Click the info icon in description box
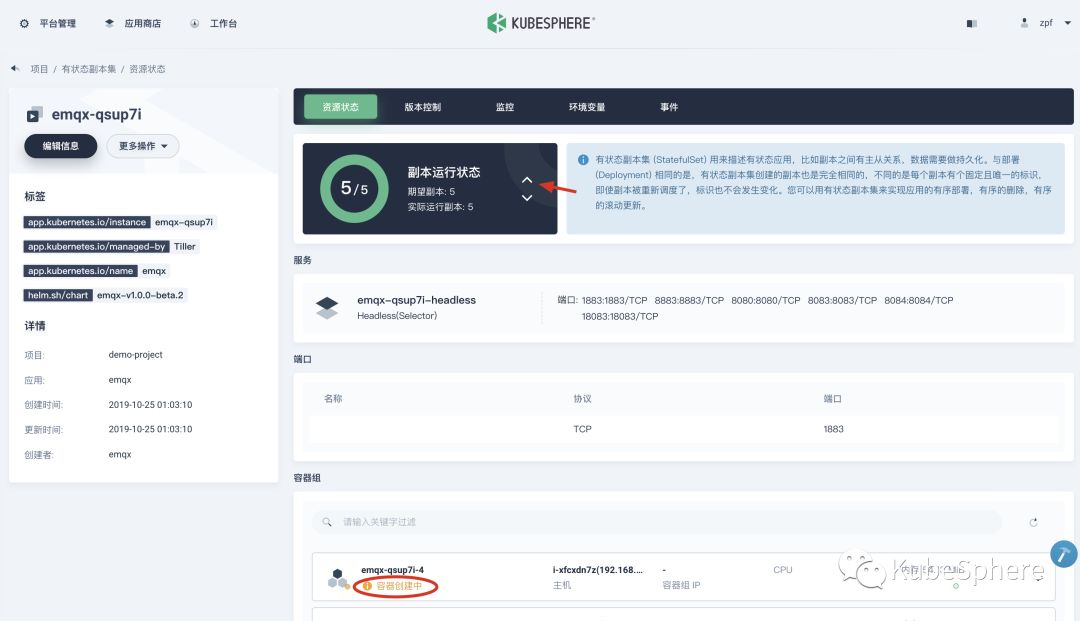1080x621 pixels. (583, 160)
